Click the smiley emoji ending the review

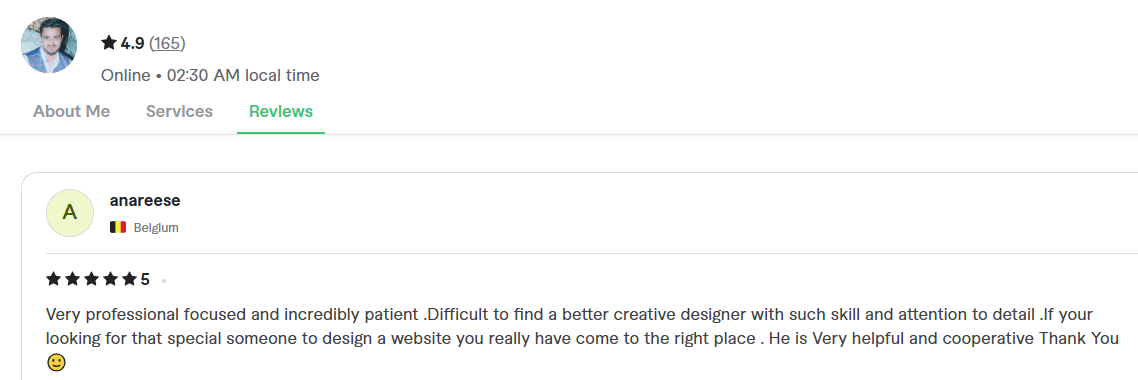(56, 362)
